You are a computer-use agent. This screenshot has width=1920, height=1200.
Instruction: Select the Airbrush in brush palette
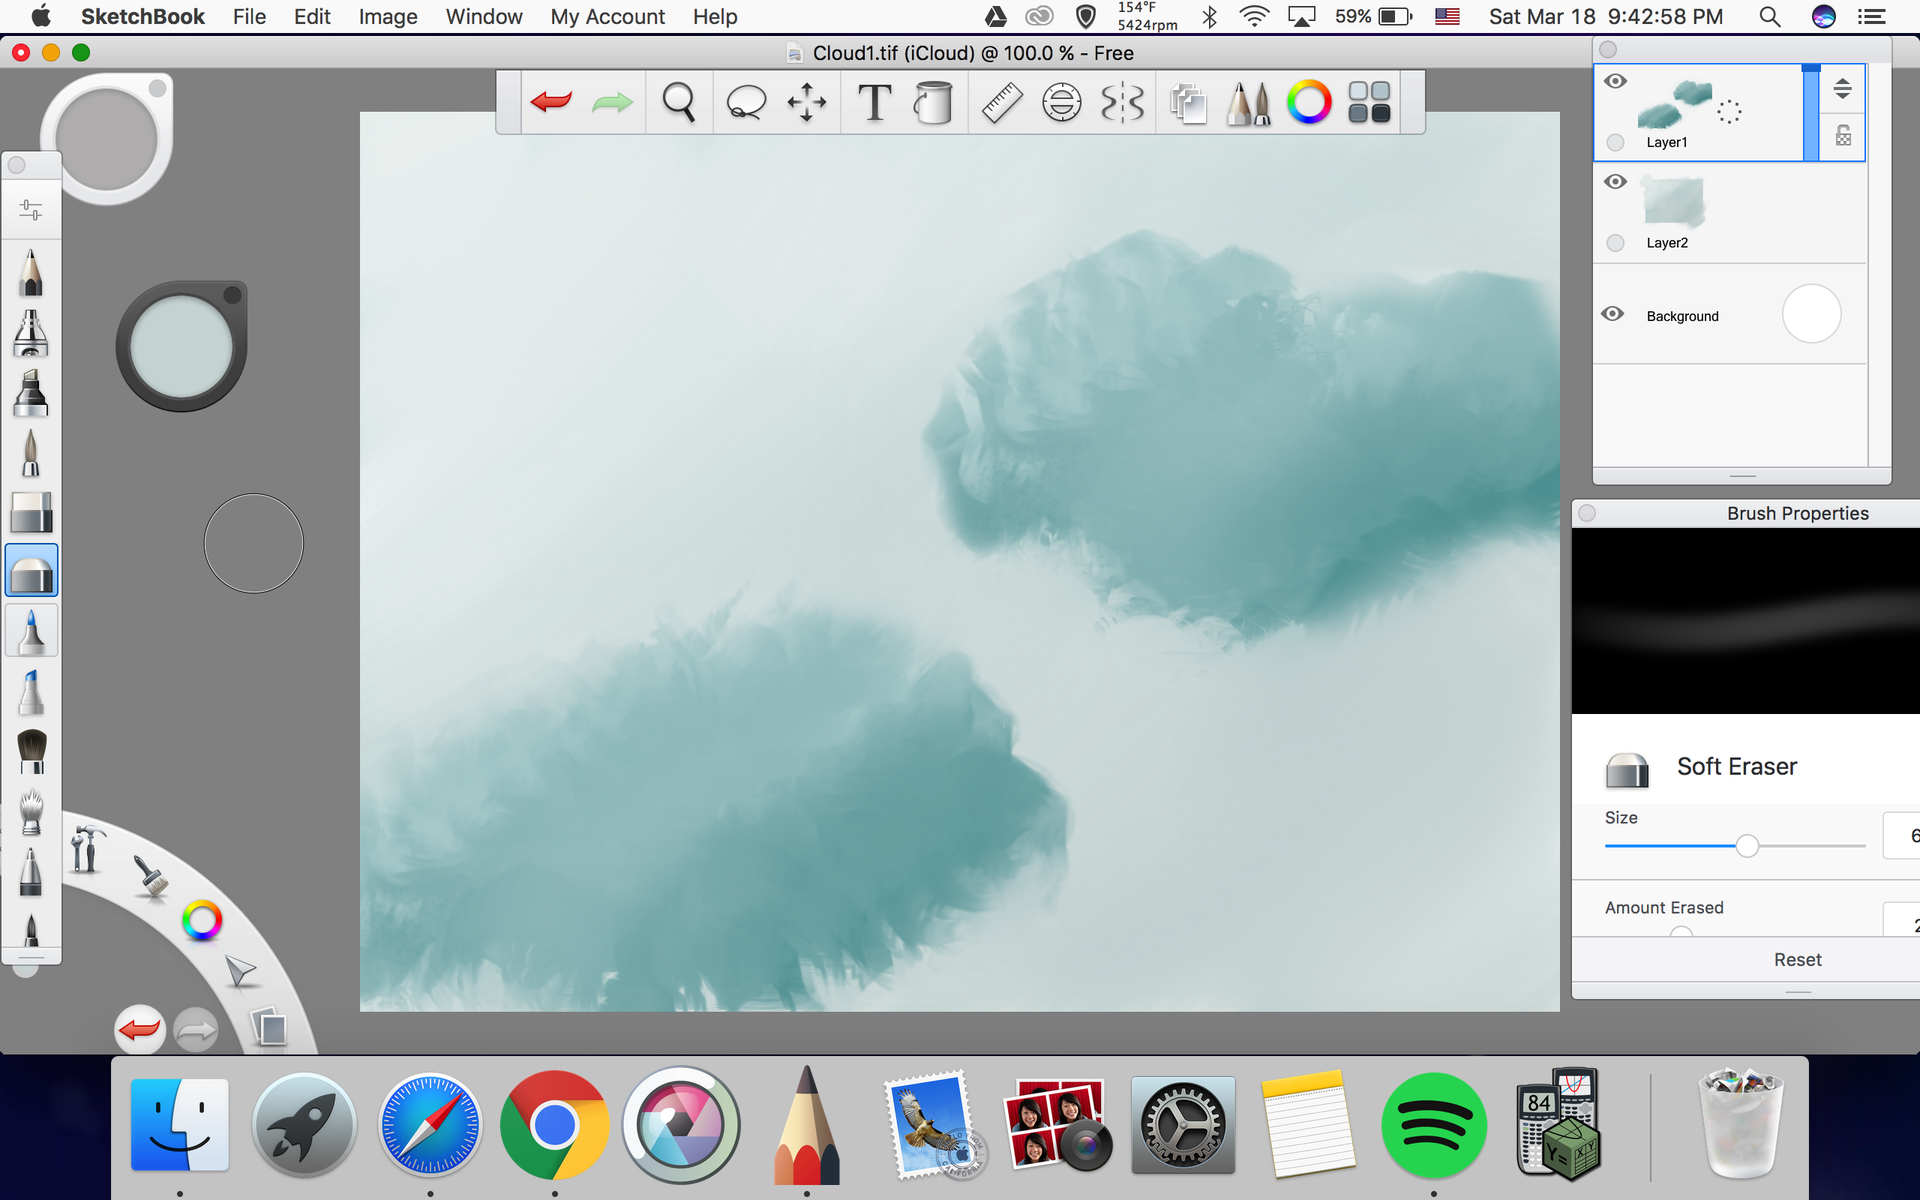pyautogui.click(x=31, y=332)
